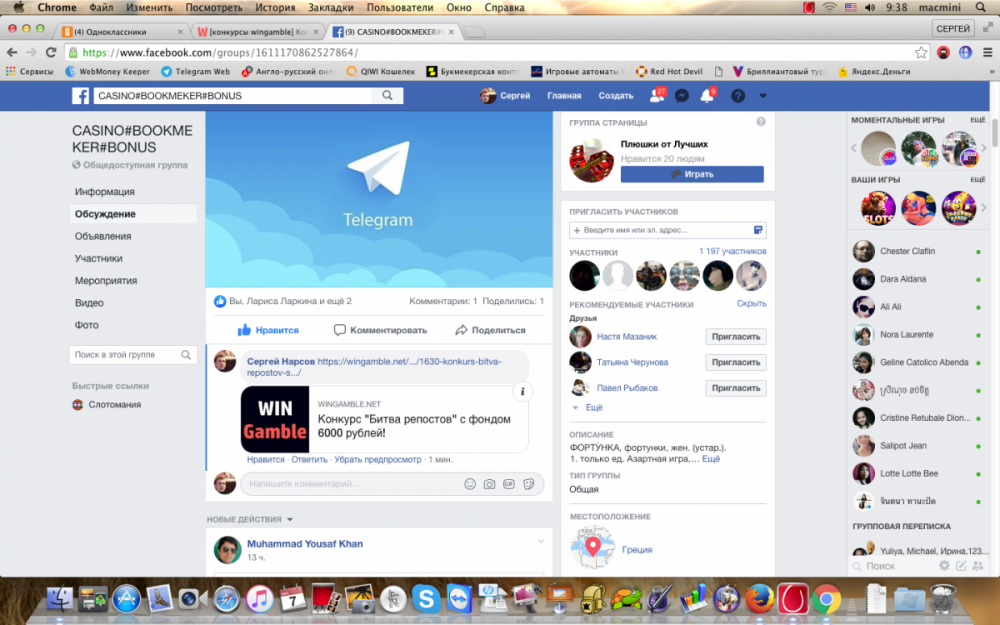
Task: Open the Участники section in left sidebar
Action: [99, 258]
